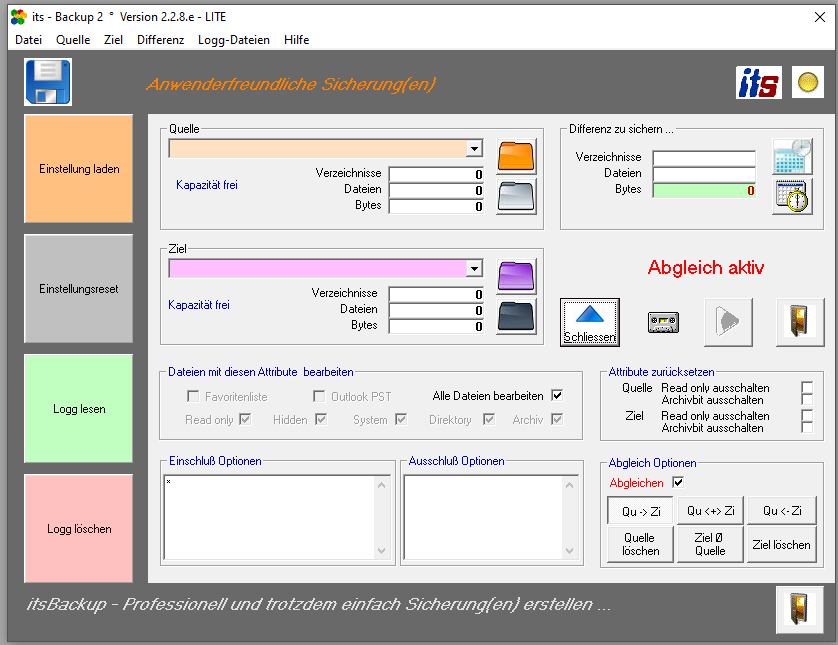Select the Qu <- Zi sync button

pyautogui.click(x=782, y=510)
